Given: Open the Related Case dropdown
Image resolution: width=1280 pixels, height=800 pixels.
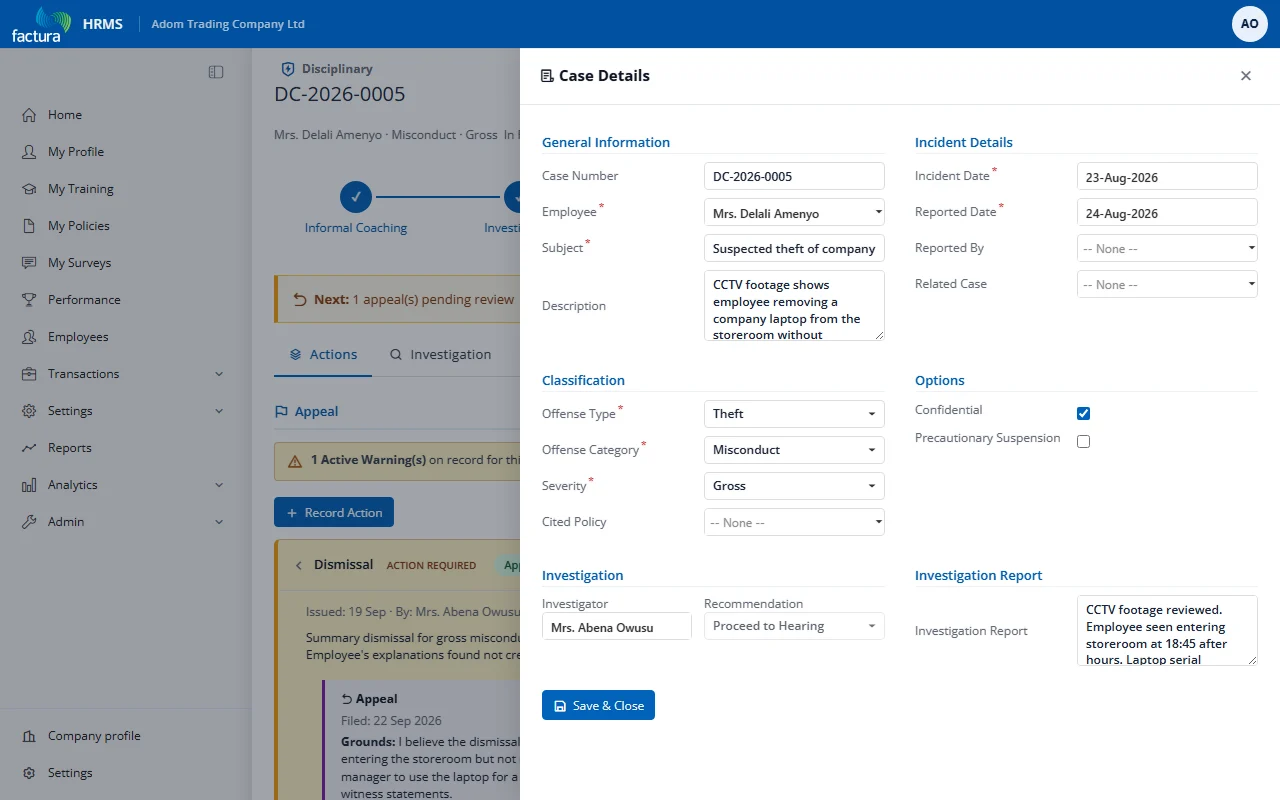Looking at the screenshot, I should pyautogui.click(x=1167, y=284).
